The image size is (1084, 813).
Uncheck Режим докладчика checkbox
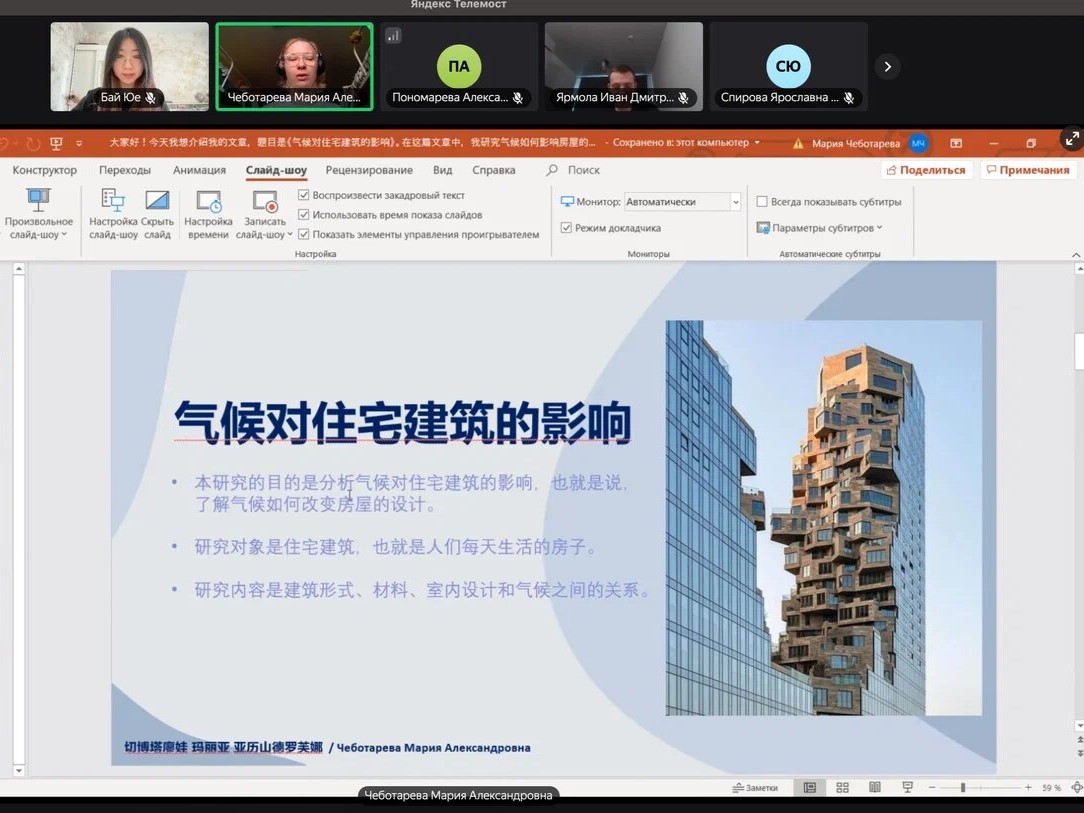coord(566,228)
